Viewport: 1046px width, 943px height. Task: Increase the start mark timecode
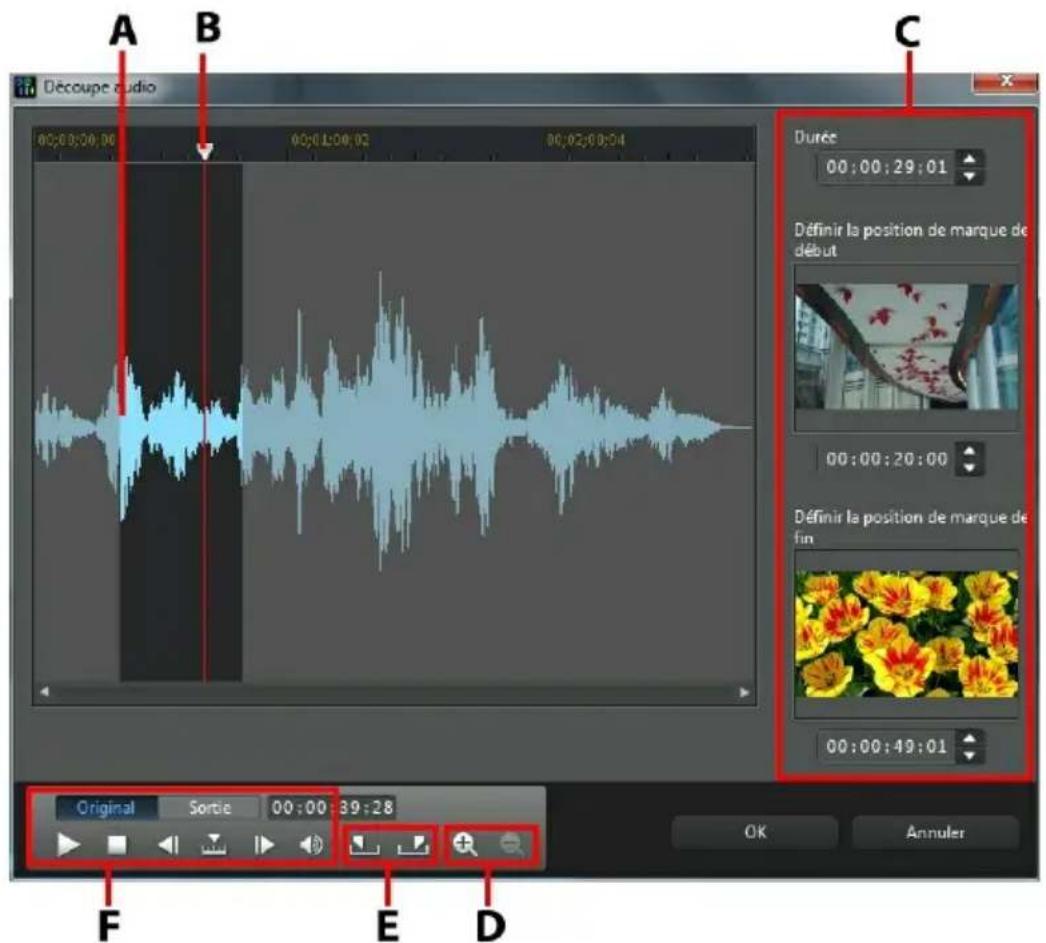pyautogui.click(x=970, y=451)
